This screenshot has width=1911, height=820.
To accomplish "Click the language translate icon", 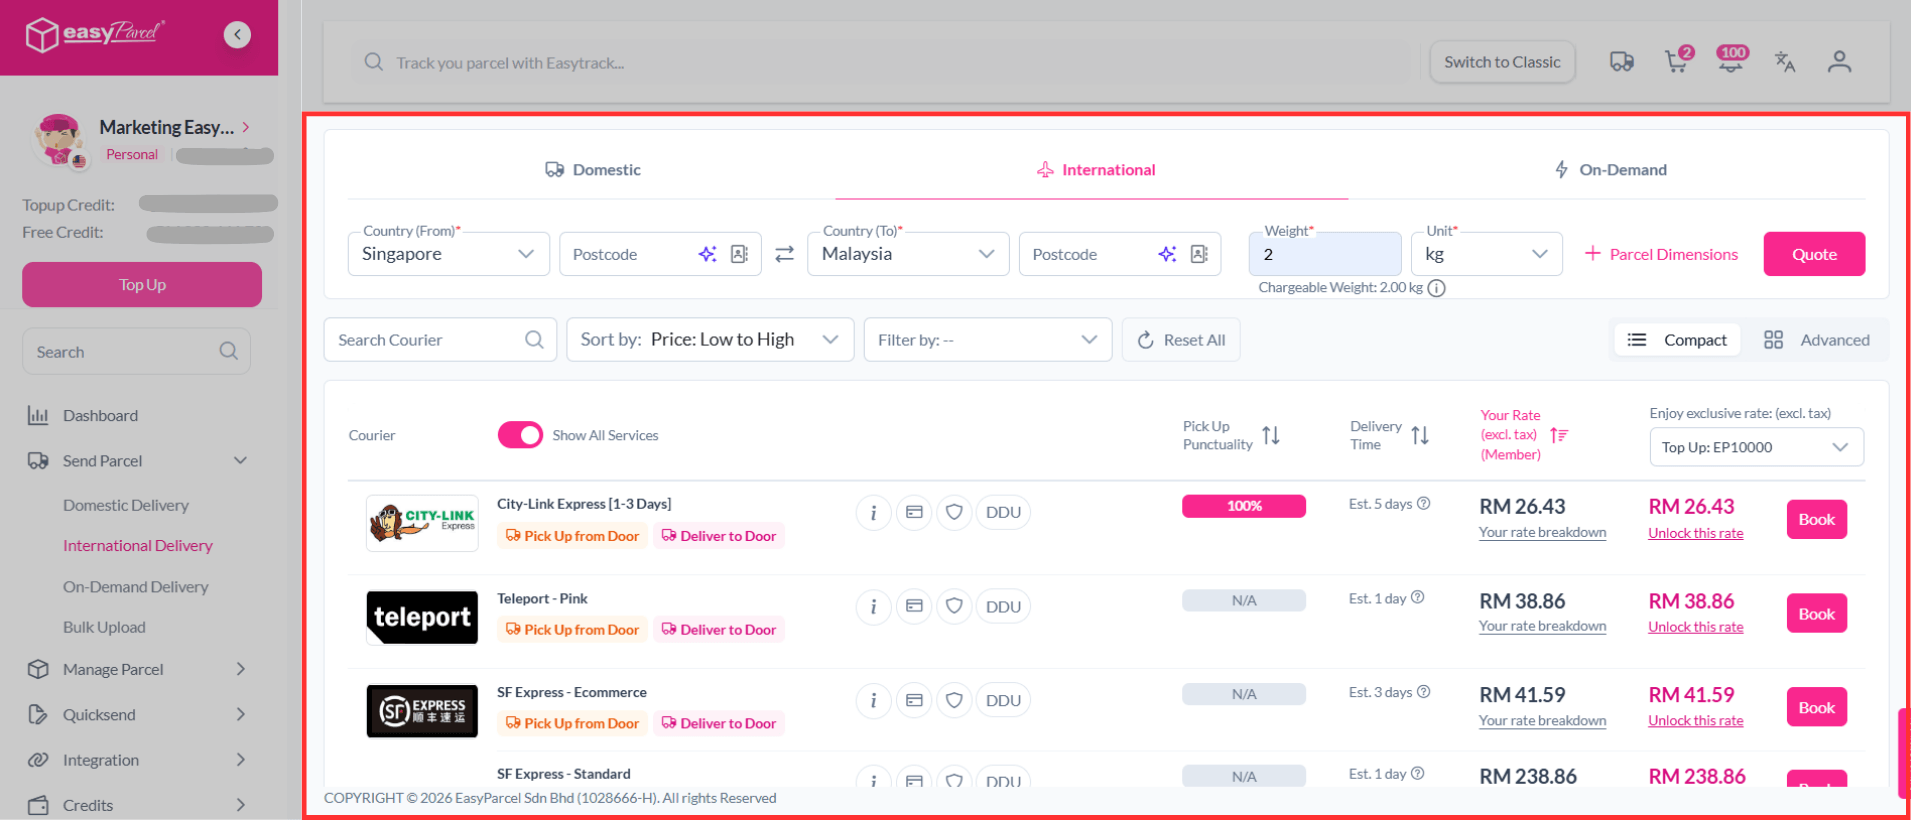I will click(1785, 62).
